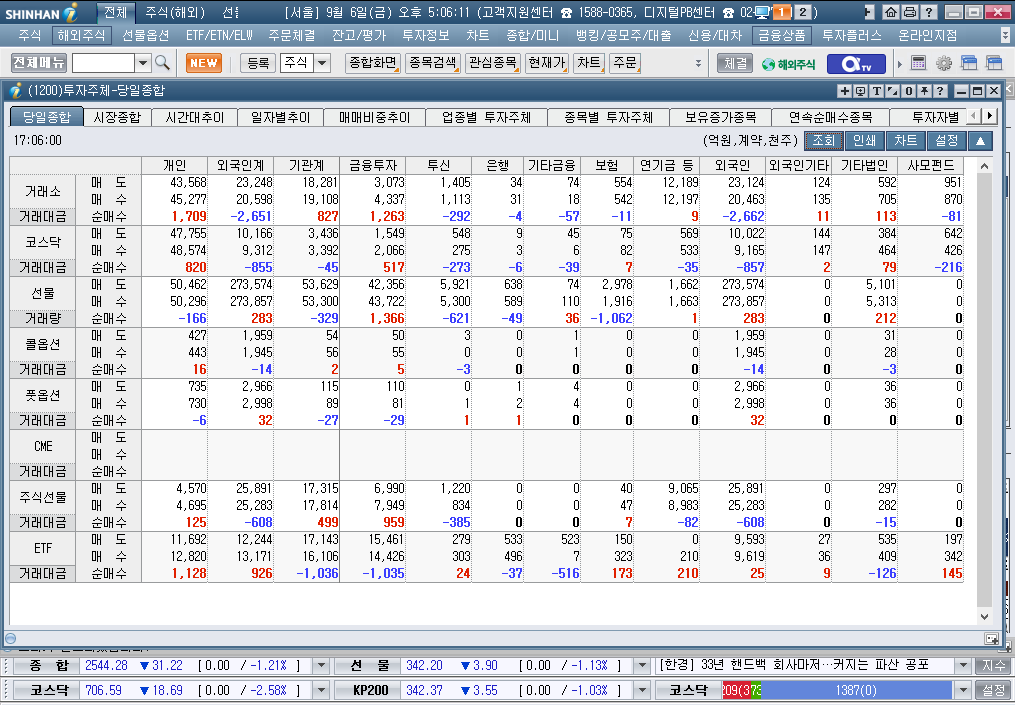Click the 전체 tab at top left
This screenshot has width=1015, height=705.
click(116, 12)
